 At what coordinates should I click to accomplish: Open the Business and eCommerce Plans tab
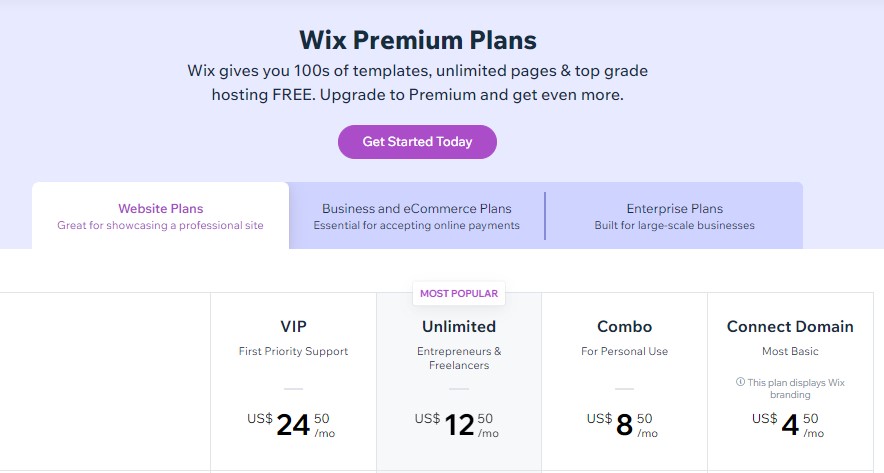[417, 216]
